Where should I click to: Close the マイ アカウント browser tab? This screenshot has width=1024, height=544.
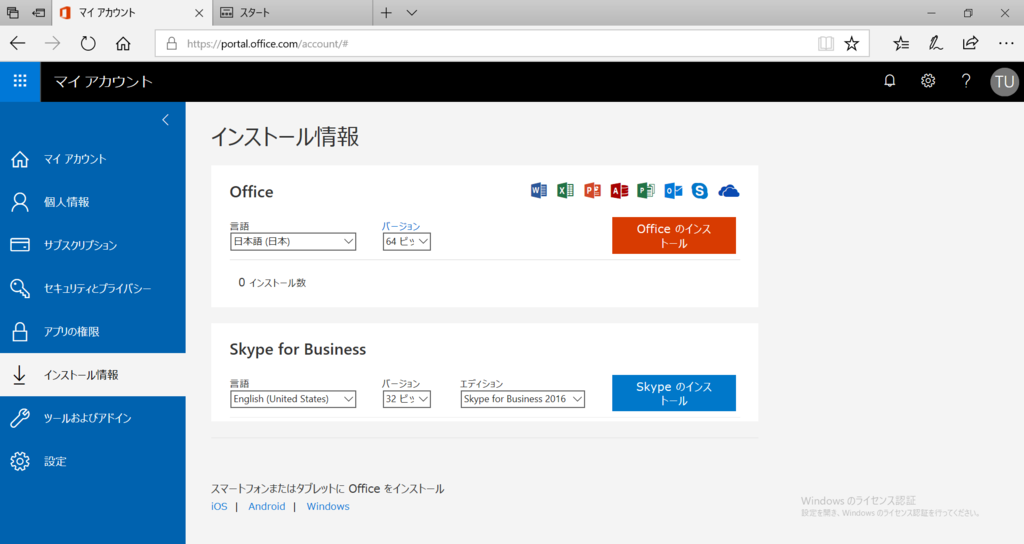pyautogui.click(x=199, y=12)
